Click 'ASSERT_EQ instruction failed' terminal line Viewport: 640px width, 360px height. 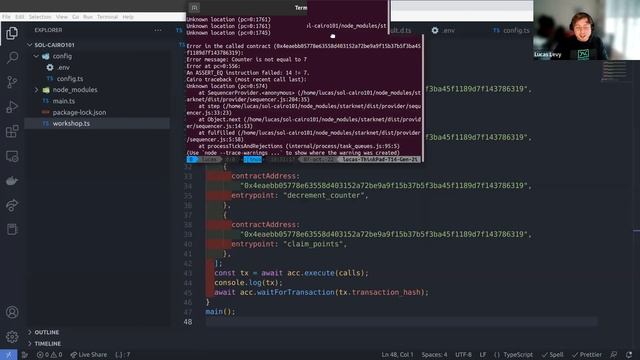248,73
